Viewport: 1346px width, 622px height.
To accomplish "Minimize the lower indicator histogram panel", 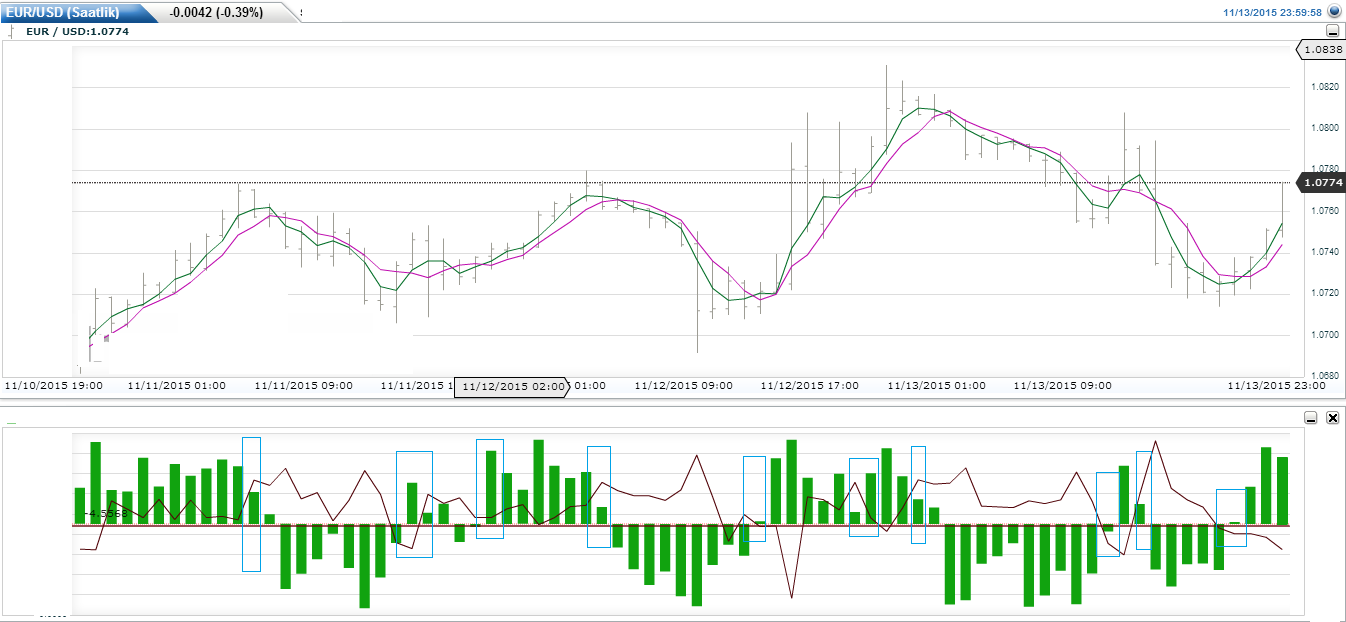I will 1312,418.
